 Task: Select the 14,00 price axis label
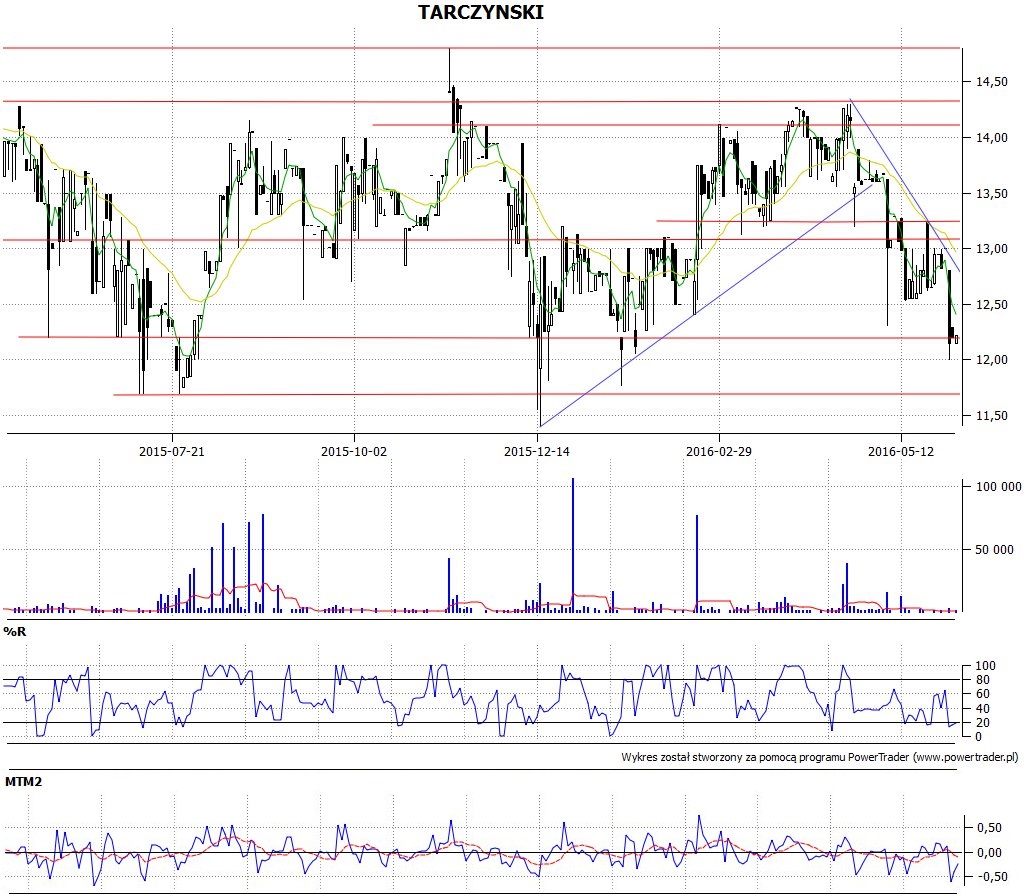[991, 137]
